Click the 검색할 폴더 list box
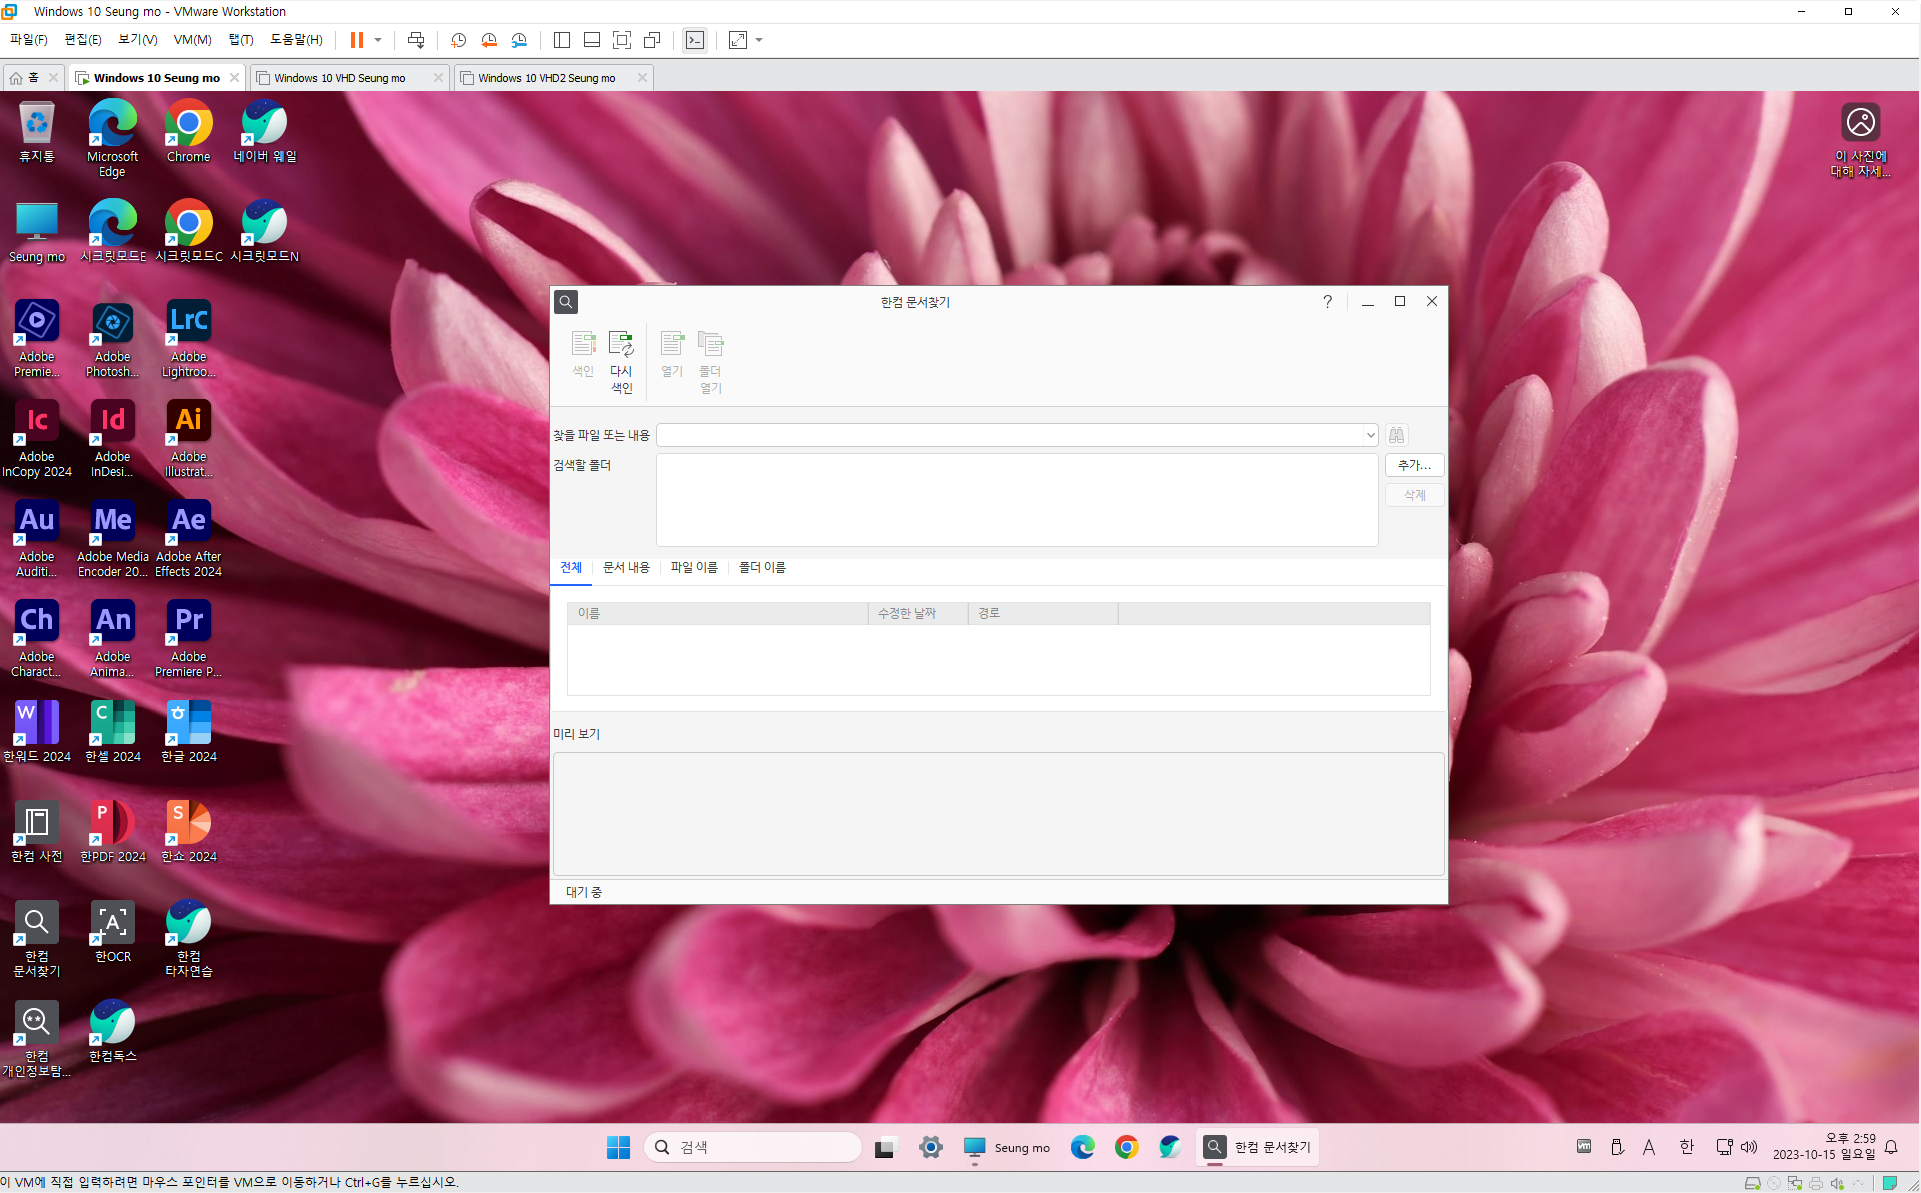 (1016, 500)
